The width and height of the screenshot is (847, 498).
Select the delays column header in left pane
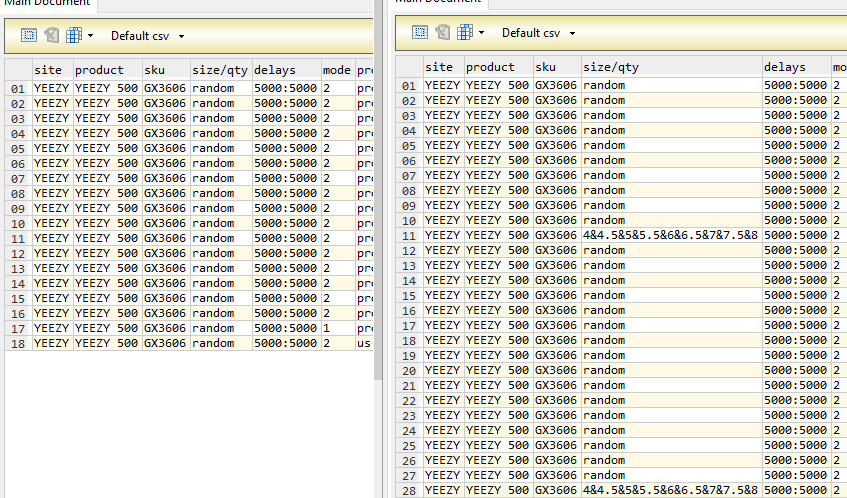coord(286,70)
